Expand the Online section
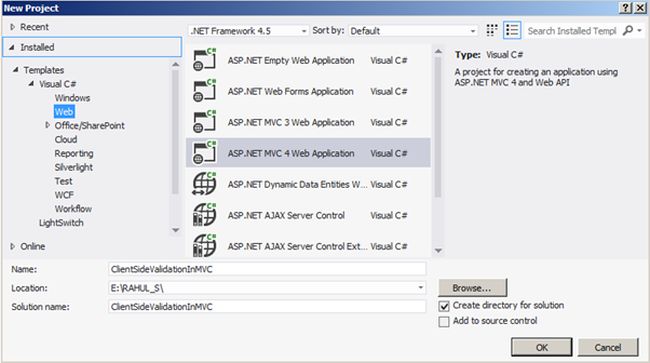 12,246
